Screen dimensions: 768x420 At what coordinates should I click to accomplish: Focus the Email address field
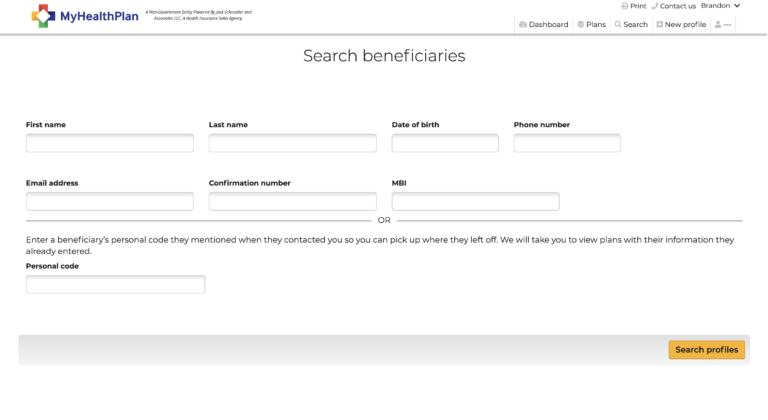110,202
